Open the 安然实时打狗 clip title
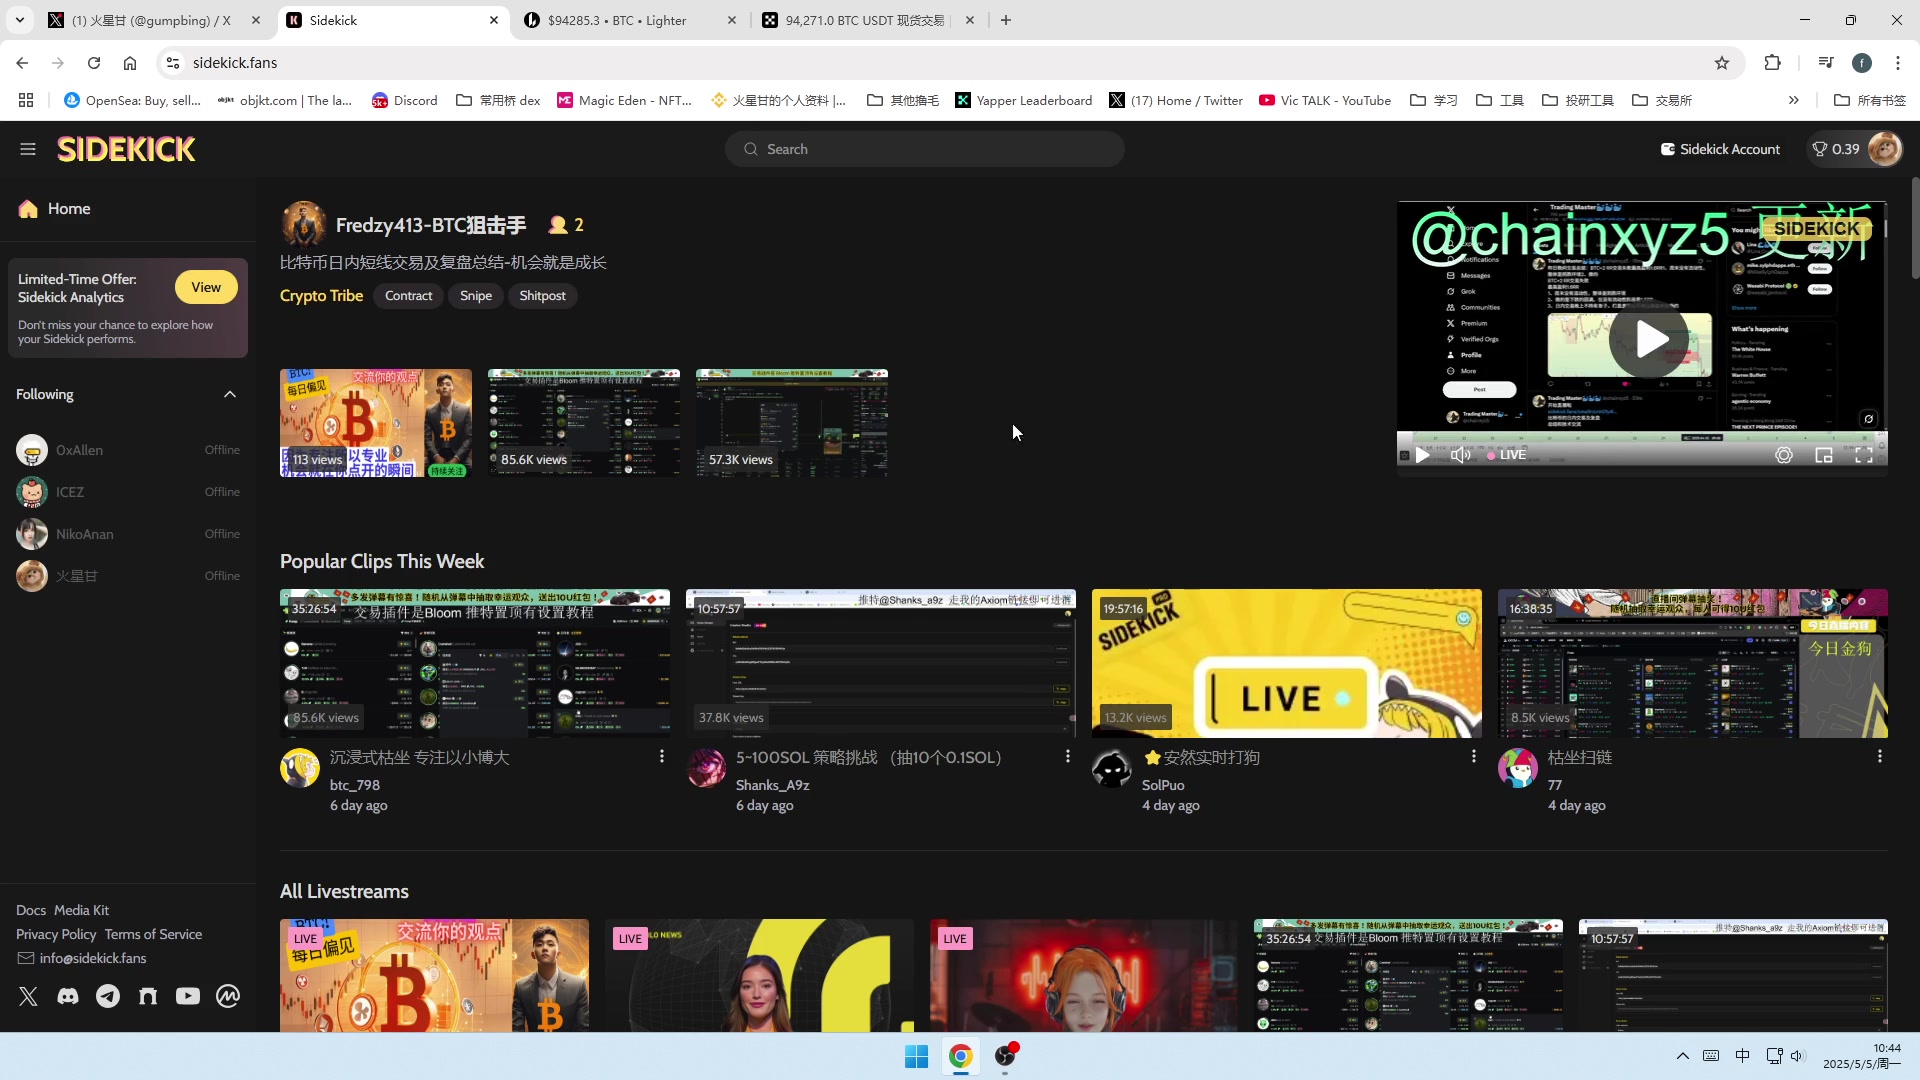The height and width of the screenshot is (1080, 1920). [1201, 757]
